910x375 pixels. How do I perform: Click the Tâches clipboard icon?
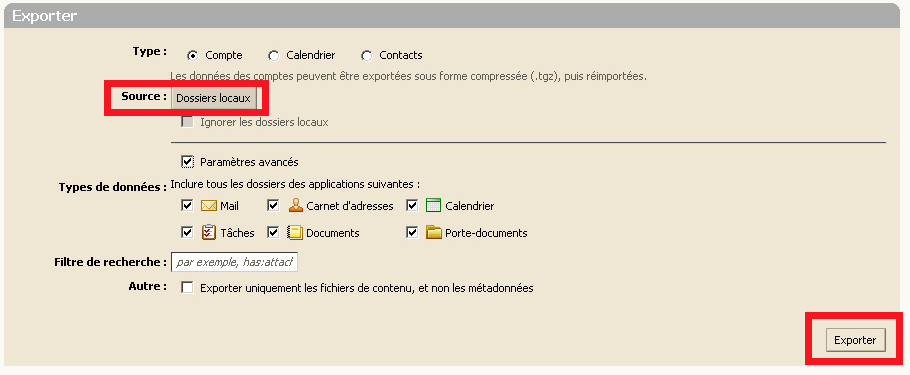click(x=208, y=232)
